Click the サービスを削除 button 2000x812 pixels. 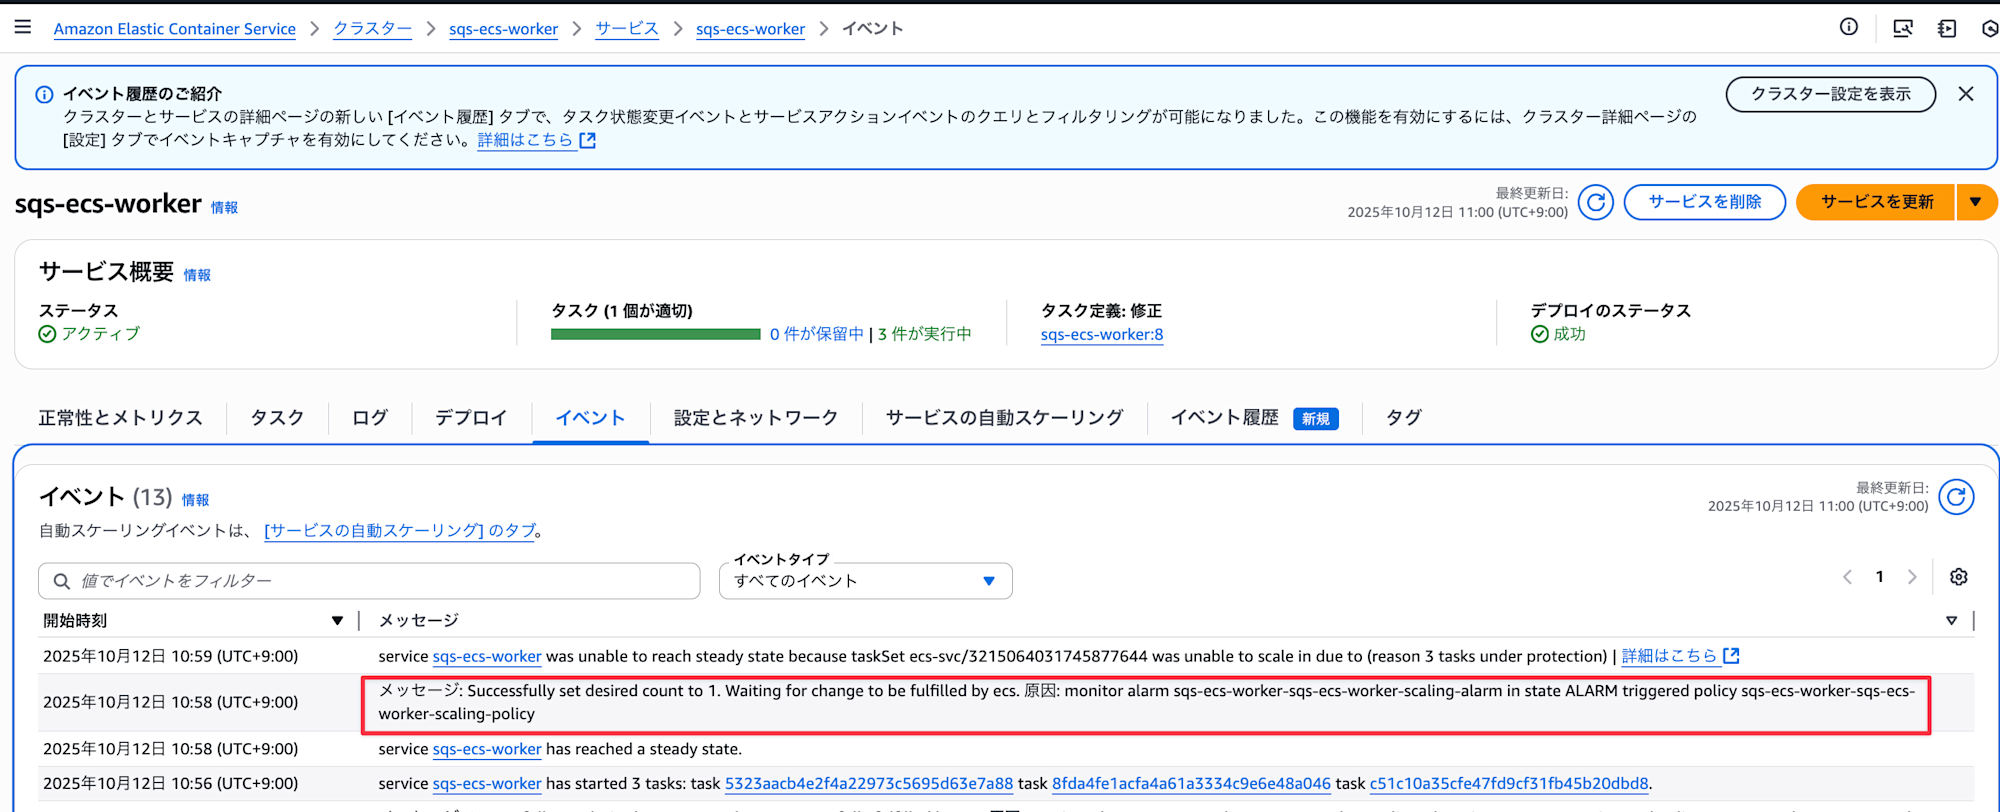pos(1705,202)
